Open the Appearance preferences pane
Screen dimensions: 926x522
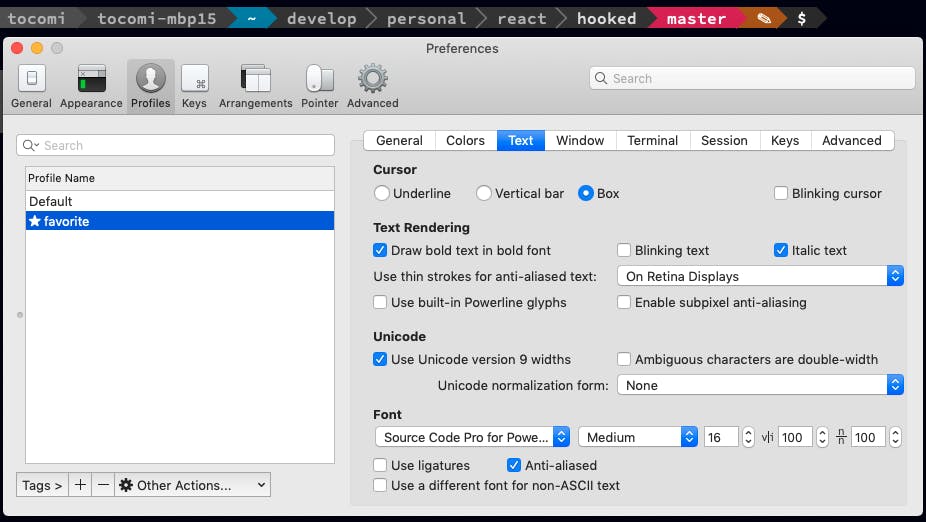click(x=92, y=86)
